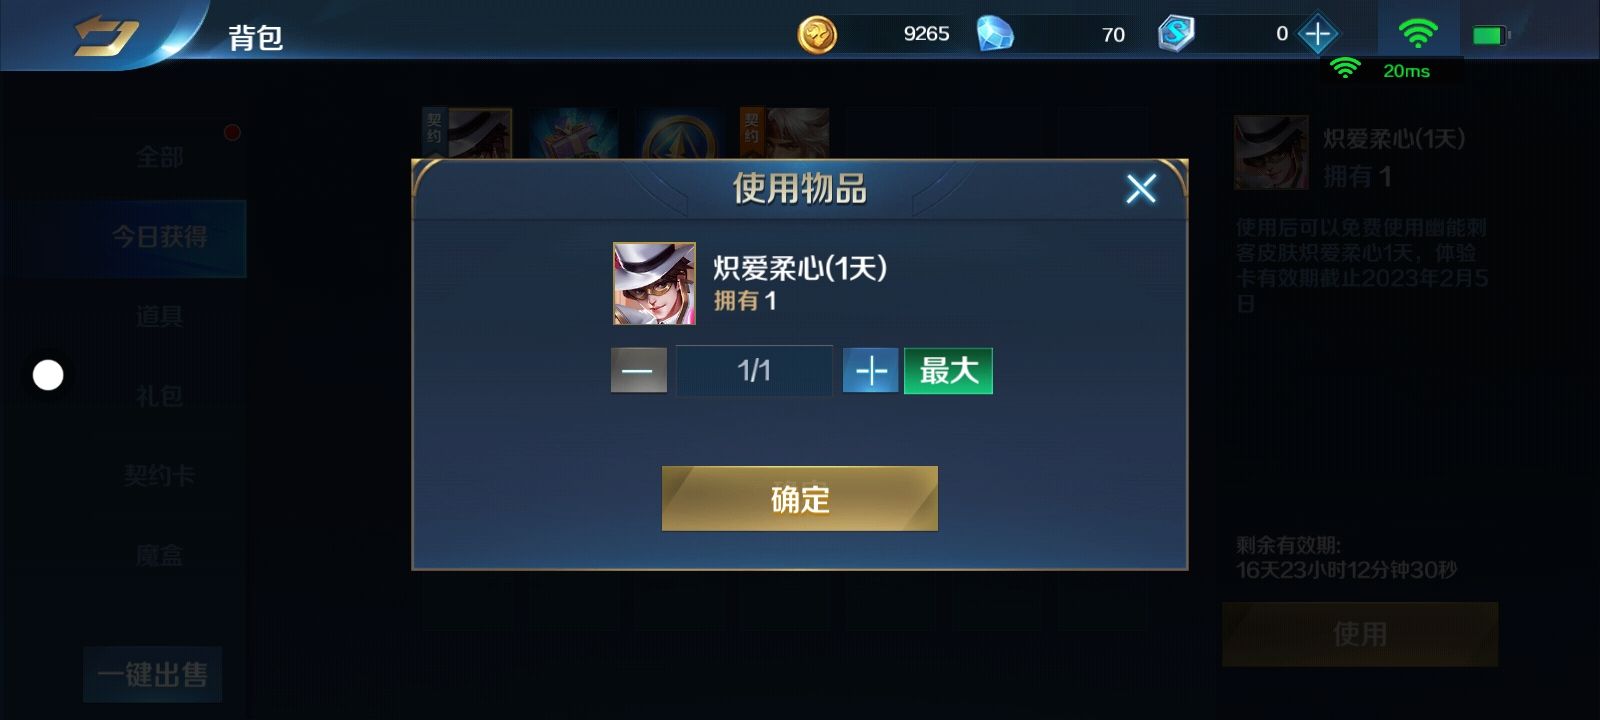
Task: Click the battery status icon
Action: pyautogui.click(x=1490, y=36)
